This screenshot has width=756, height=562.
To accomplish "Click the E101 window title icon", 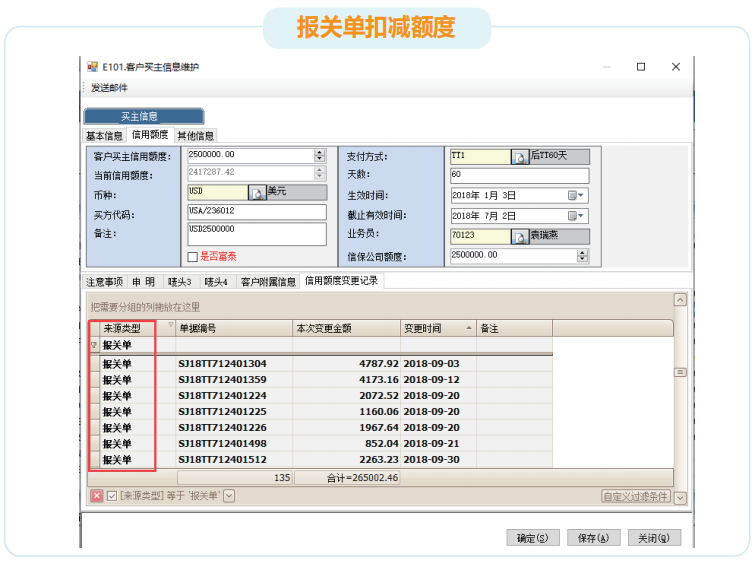I will (x=92, y=67).
